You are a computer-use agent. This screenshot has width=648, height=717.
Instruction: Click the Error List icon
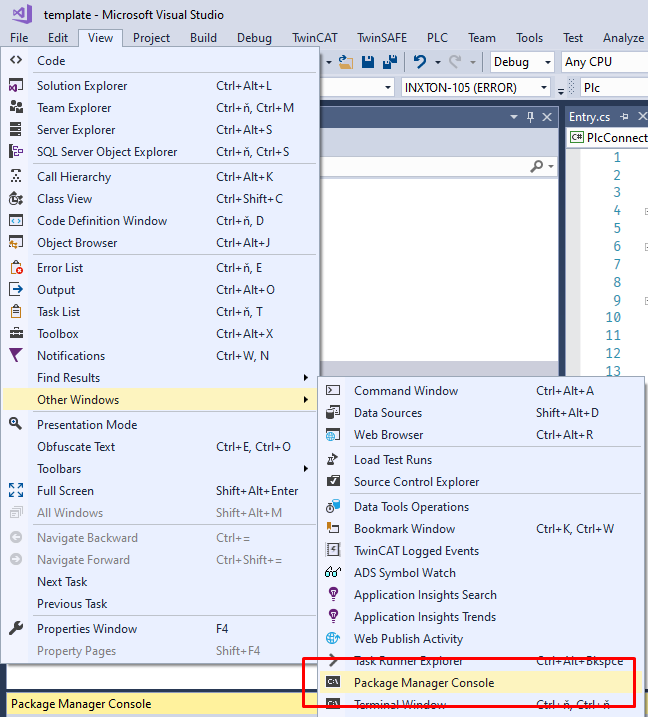(16, 268)
